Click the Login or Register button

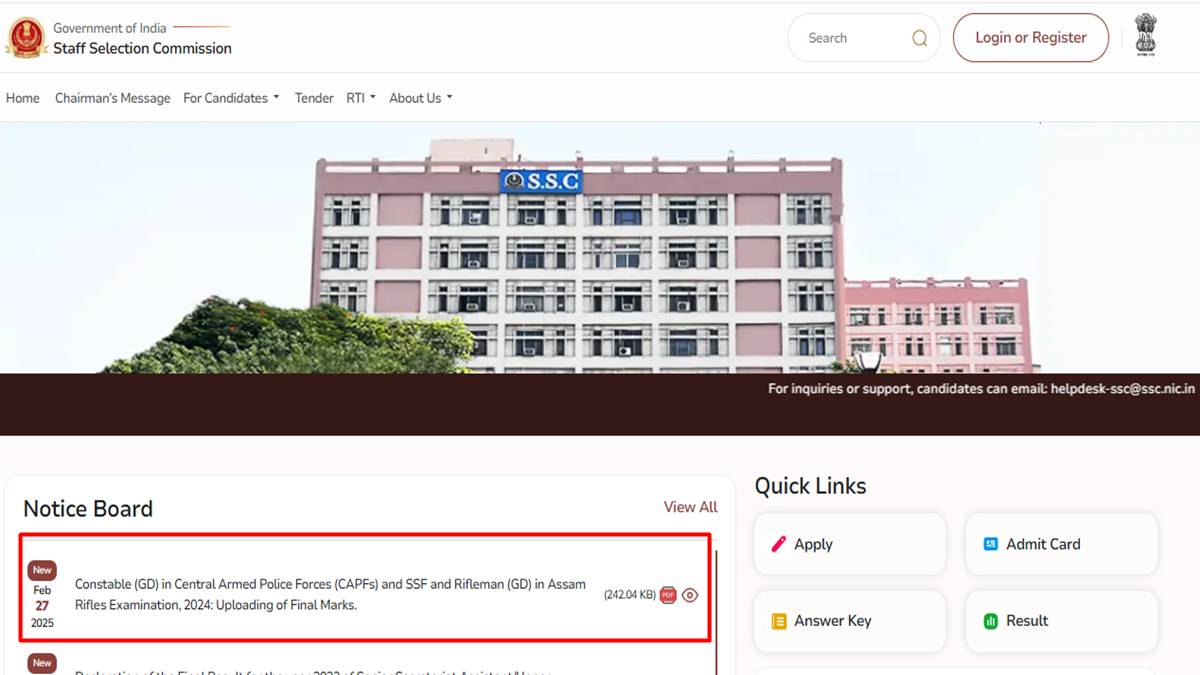[1030, 37]
